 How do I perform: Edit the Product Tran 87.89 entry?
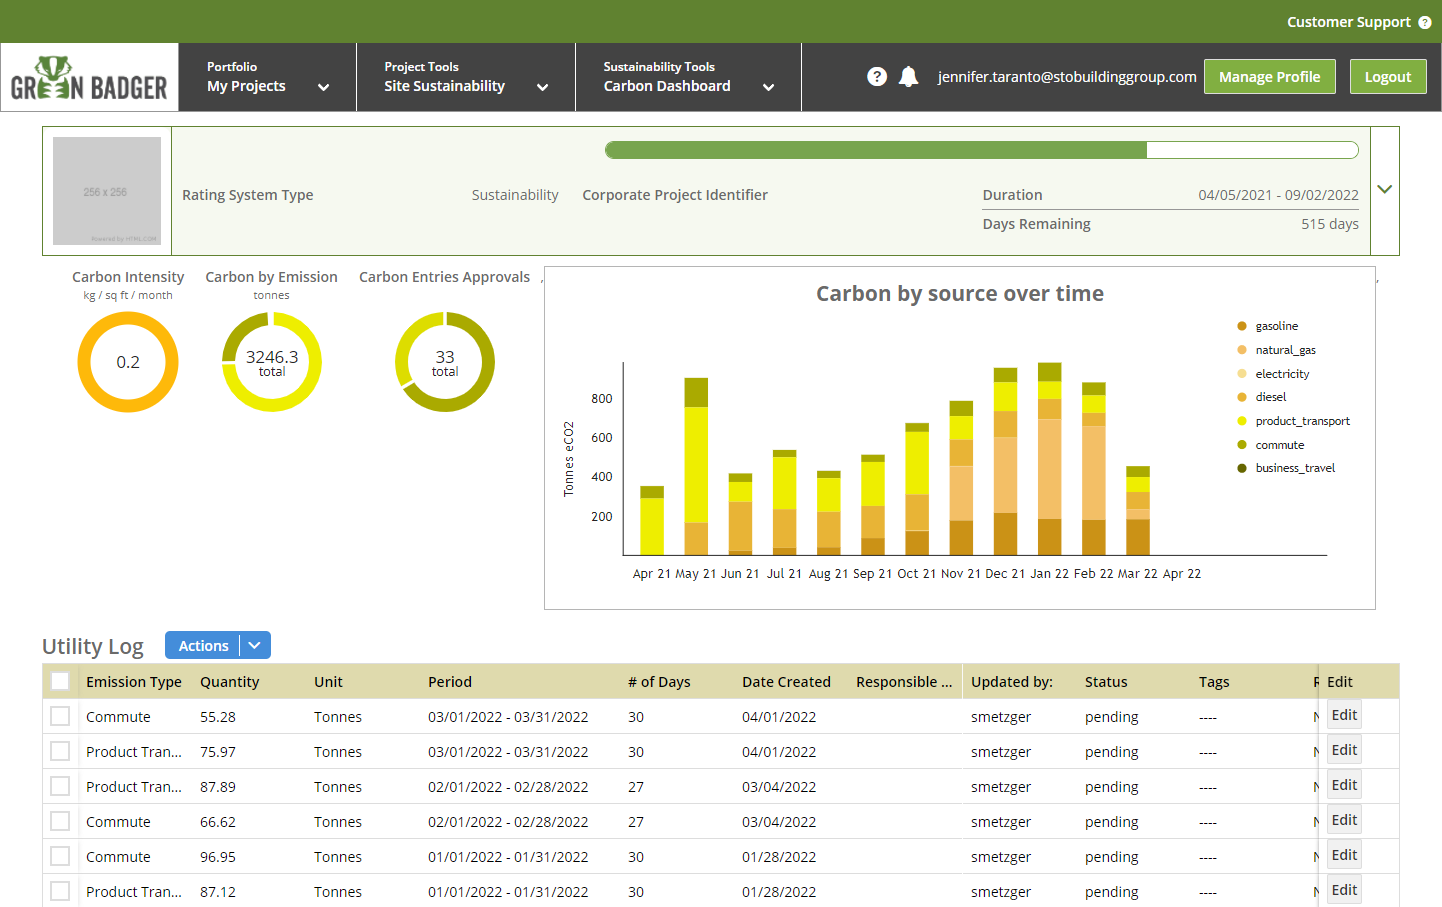pos(1344,785)
